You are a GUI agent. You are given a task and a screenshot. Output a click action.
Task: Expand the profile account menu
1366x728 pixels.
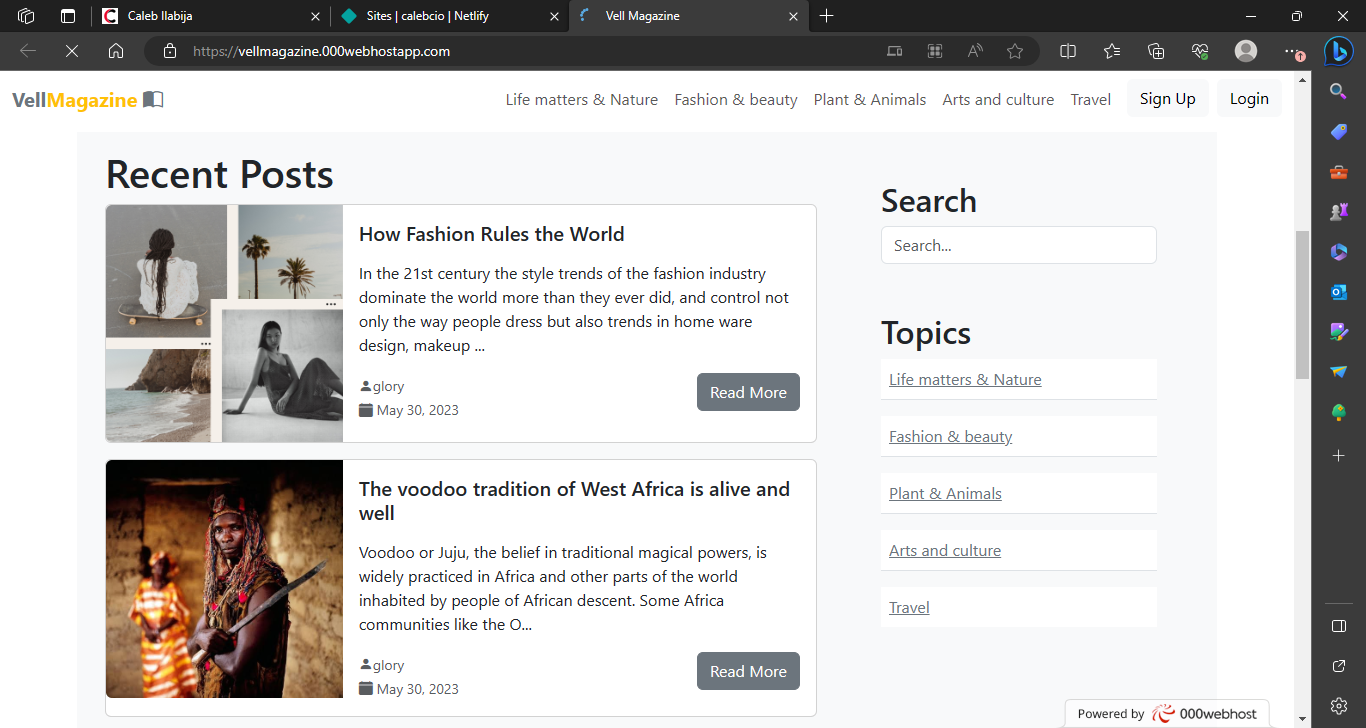[x=1246, y=51]
